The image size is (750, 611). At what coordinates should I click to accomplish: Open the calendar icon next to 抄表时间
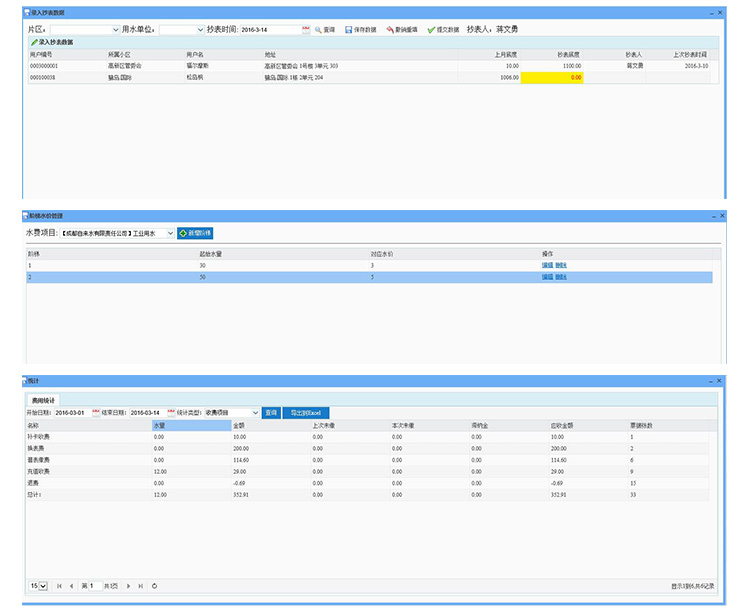pyautogui.click(x=306, y=30)
